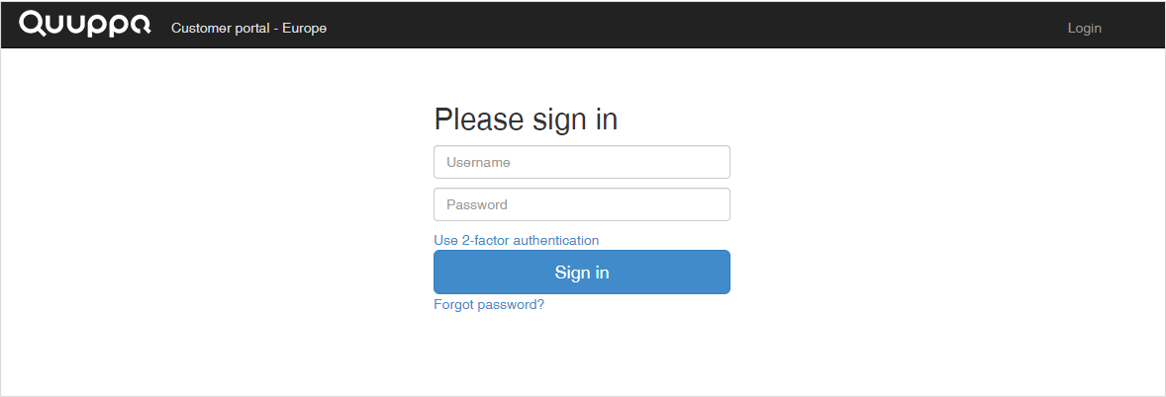Place the cursor in the Password box
The image size is (1166, 397).
[x=582, y=204]
